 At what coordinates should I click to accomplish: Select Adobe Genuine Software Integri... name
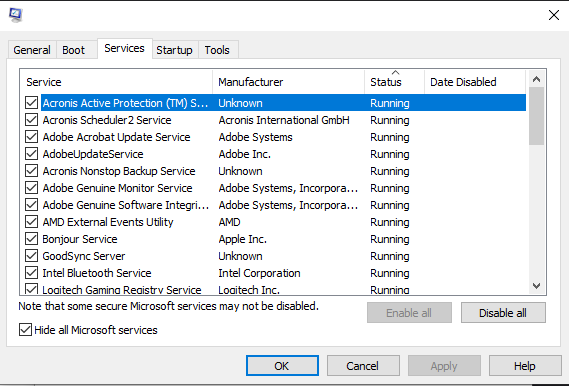click(126, 205)
